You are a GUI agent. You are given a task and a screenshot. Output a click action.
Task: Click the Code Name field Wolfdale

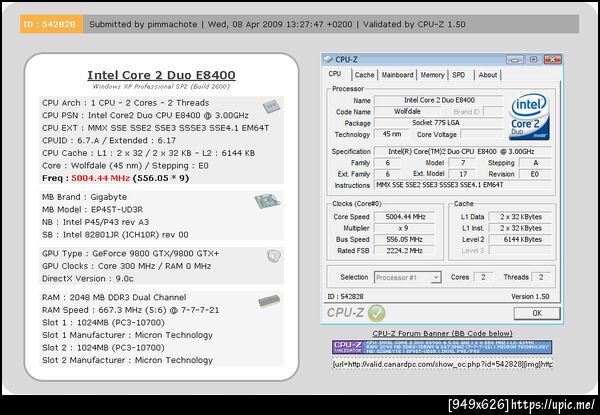click(x=407, y=112)
